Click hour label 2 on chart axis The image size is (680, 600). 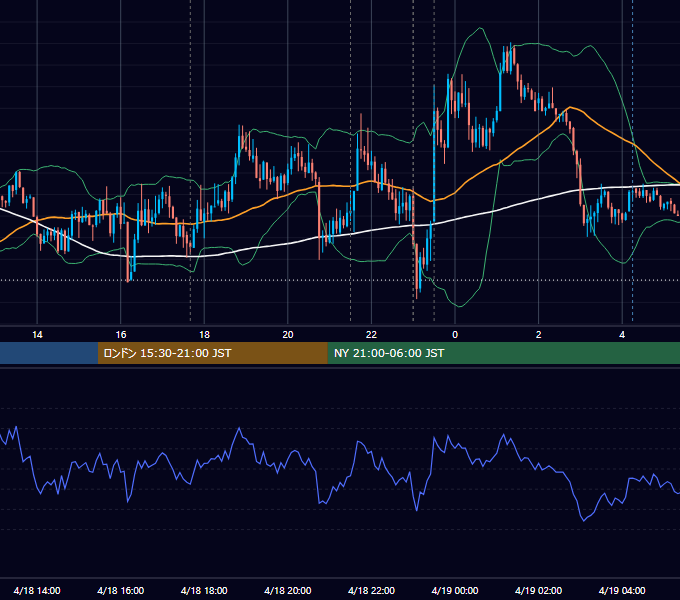click(539, 335)
